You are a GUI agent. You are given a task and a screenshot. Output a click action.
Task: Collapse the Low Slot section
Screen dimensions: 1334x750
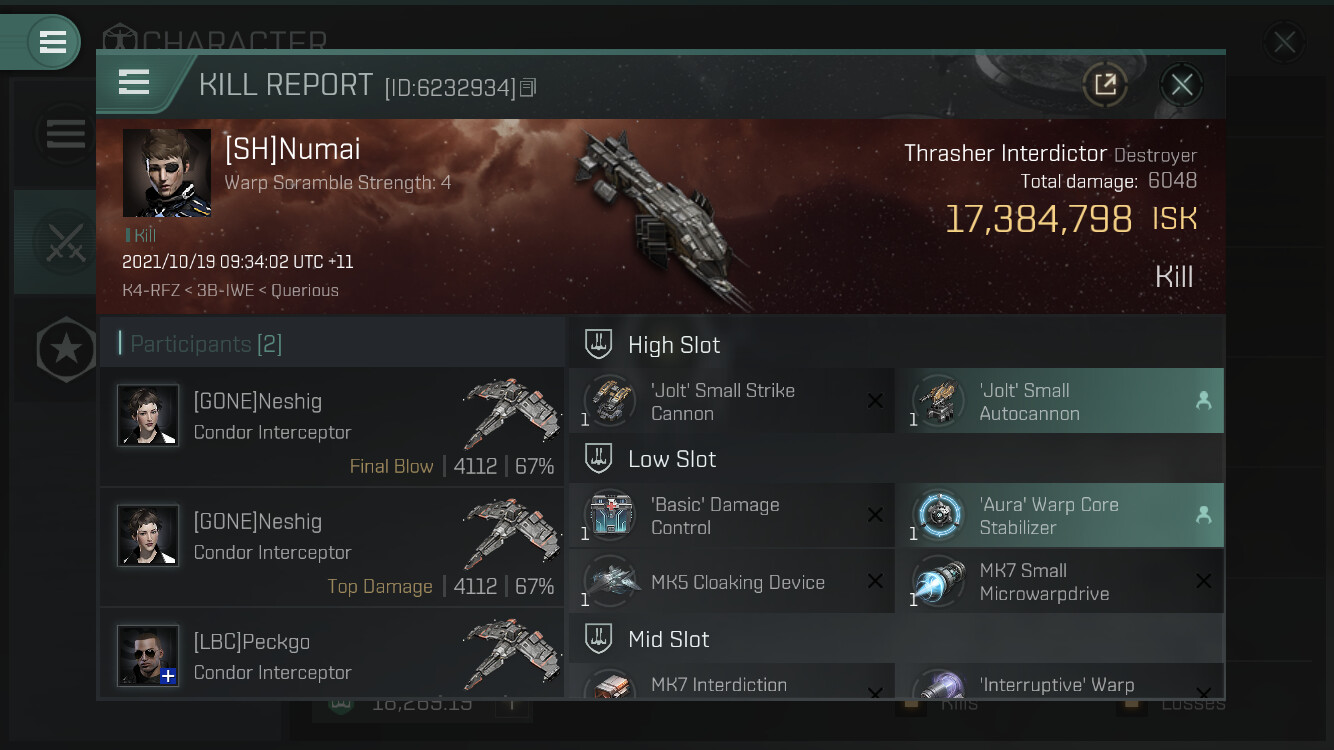pyautogui.click(x=896, y=459)
